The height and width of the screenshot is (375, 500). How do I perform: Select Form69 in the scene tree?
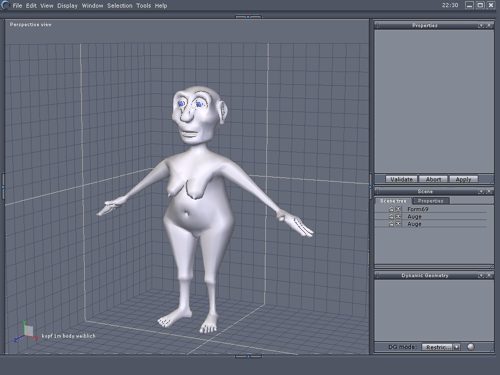tap(418, 209)
